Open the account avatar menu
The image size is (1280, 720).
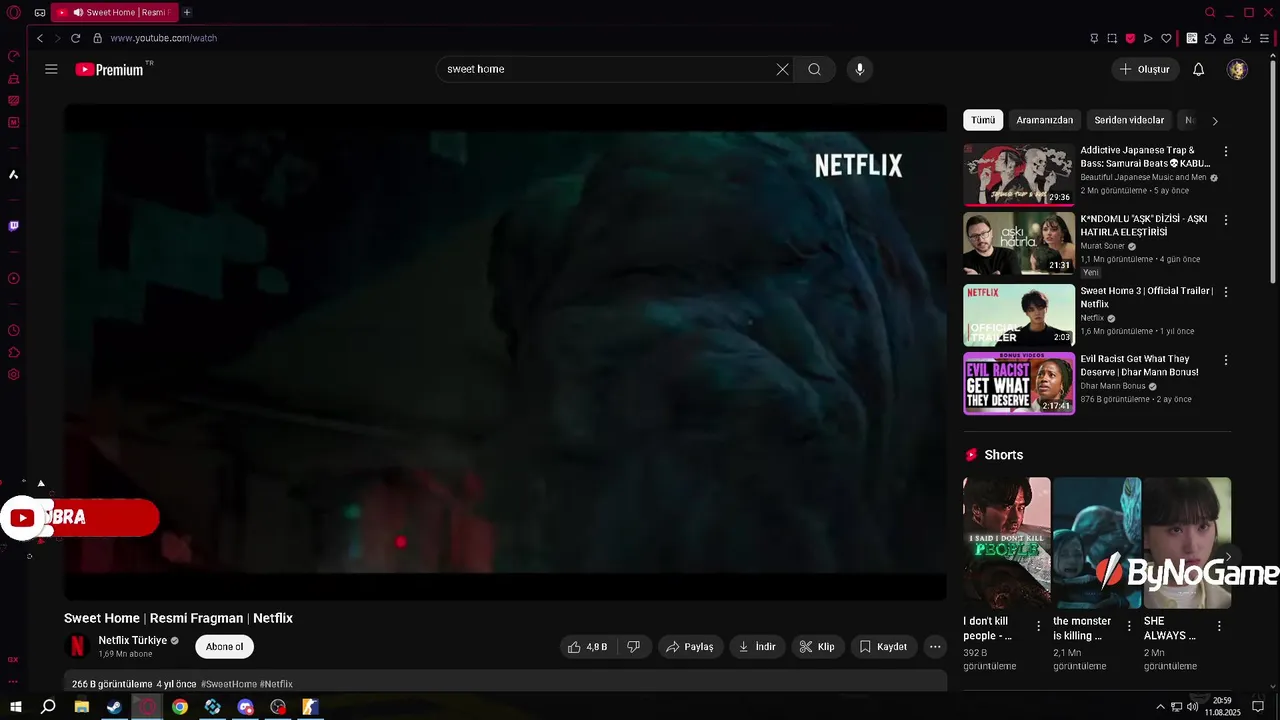click(1238, 69)
